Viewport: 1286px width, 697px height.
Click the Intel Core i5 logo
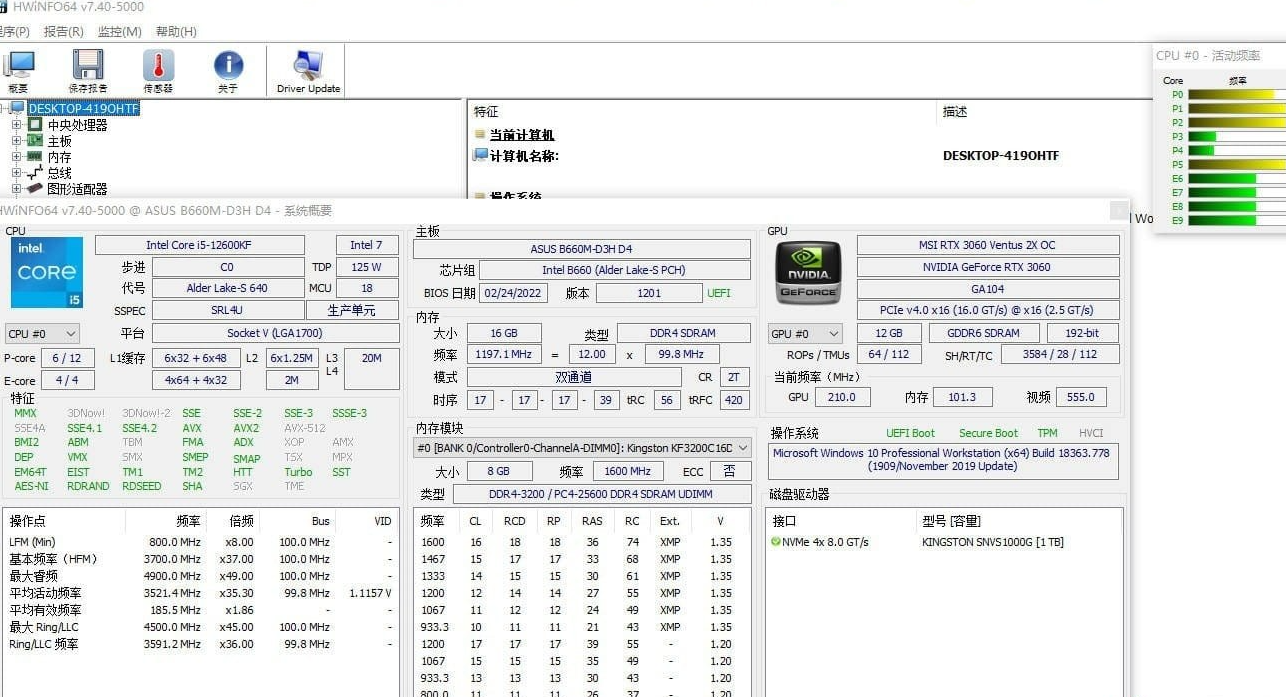[x=47, y=272]
